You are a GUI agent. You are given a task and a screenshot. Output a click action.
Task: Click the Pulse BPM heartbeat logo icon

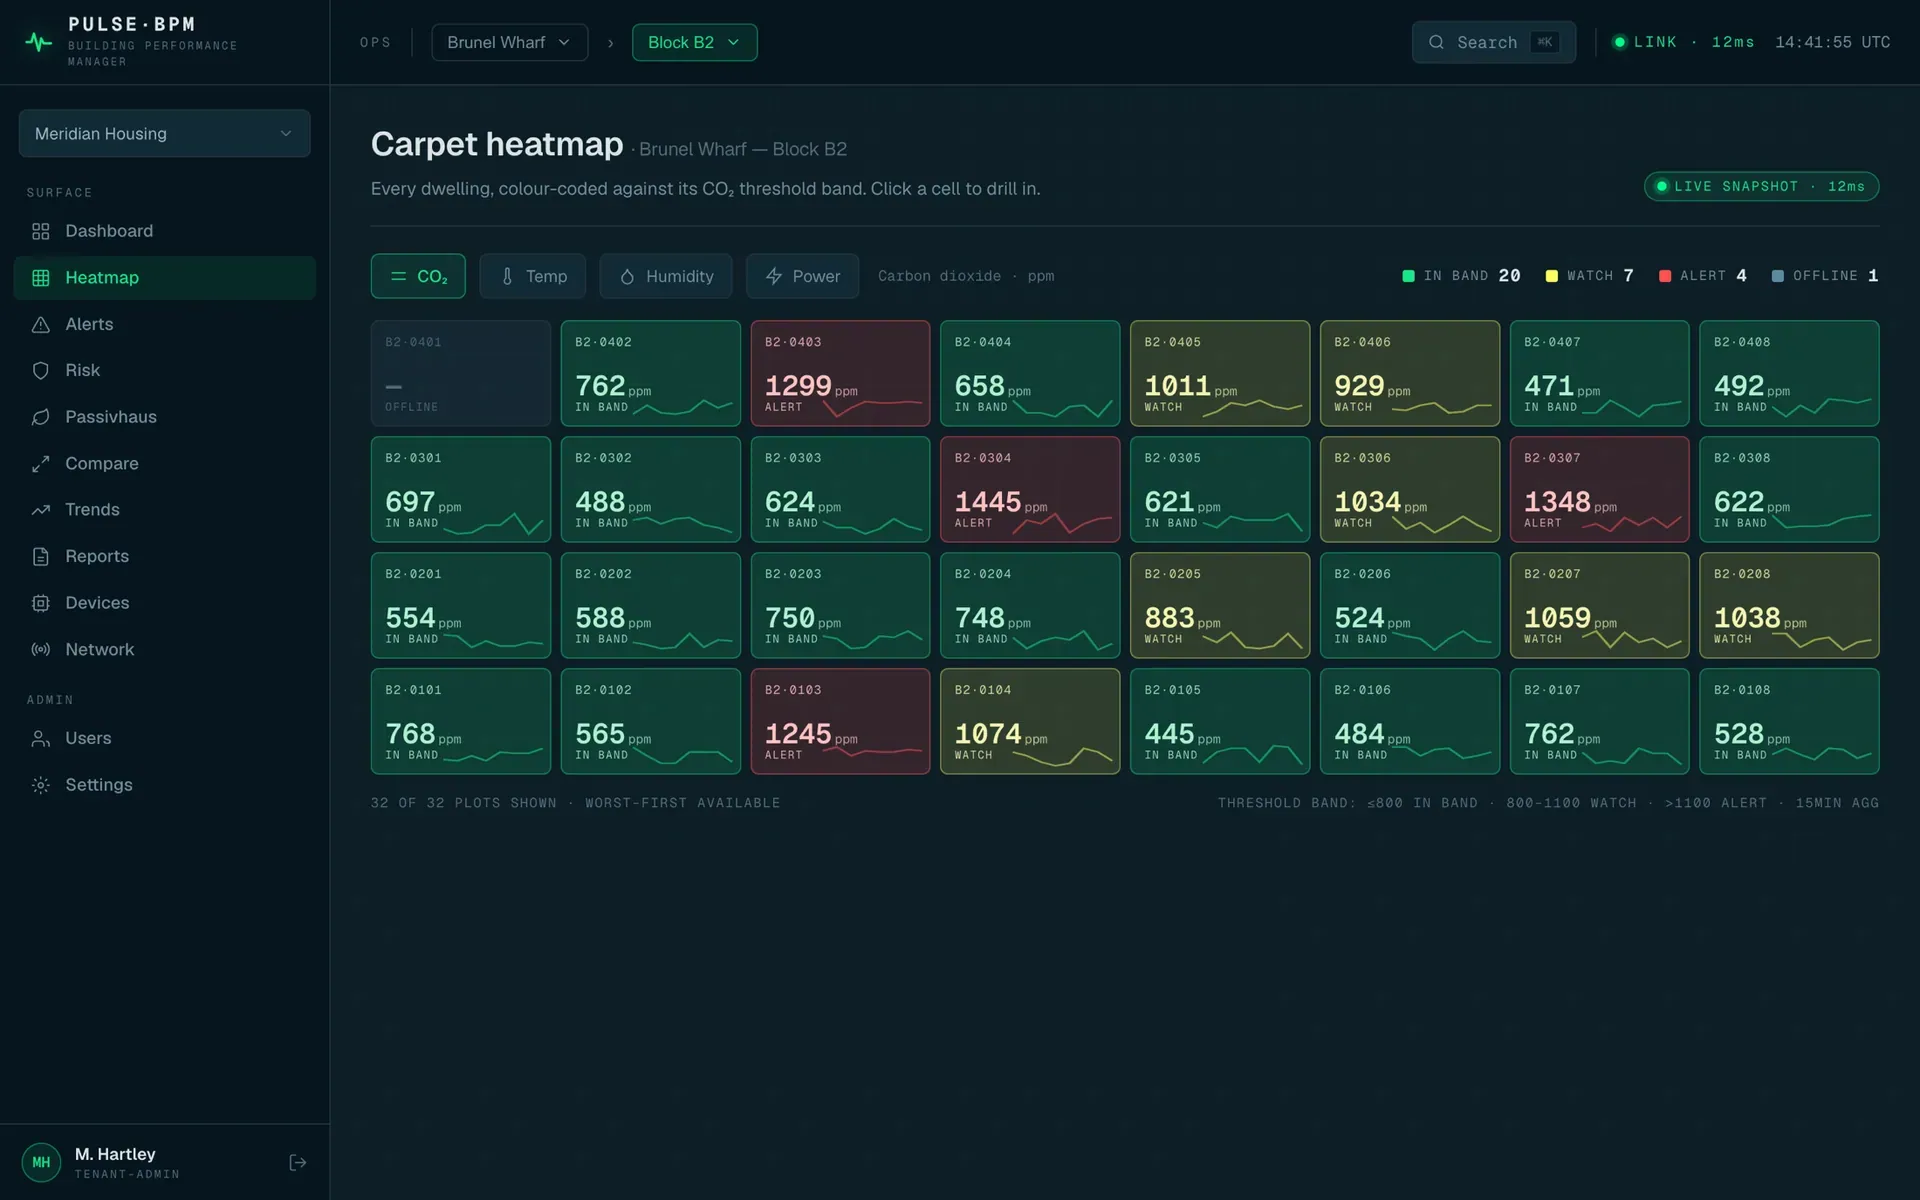coord(38,42)
